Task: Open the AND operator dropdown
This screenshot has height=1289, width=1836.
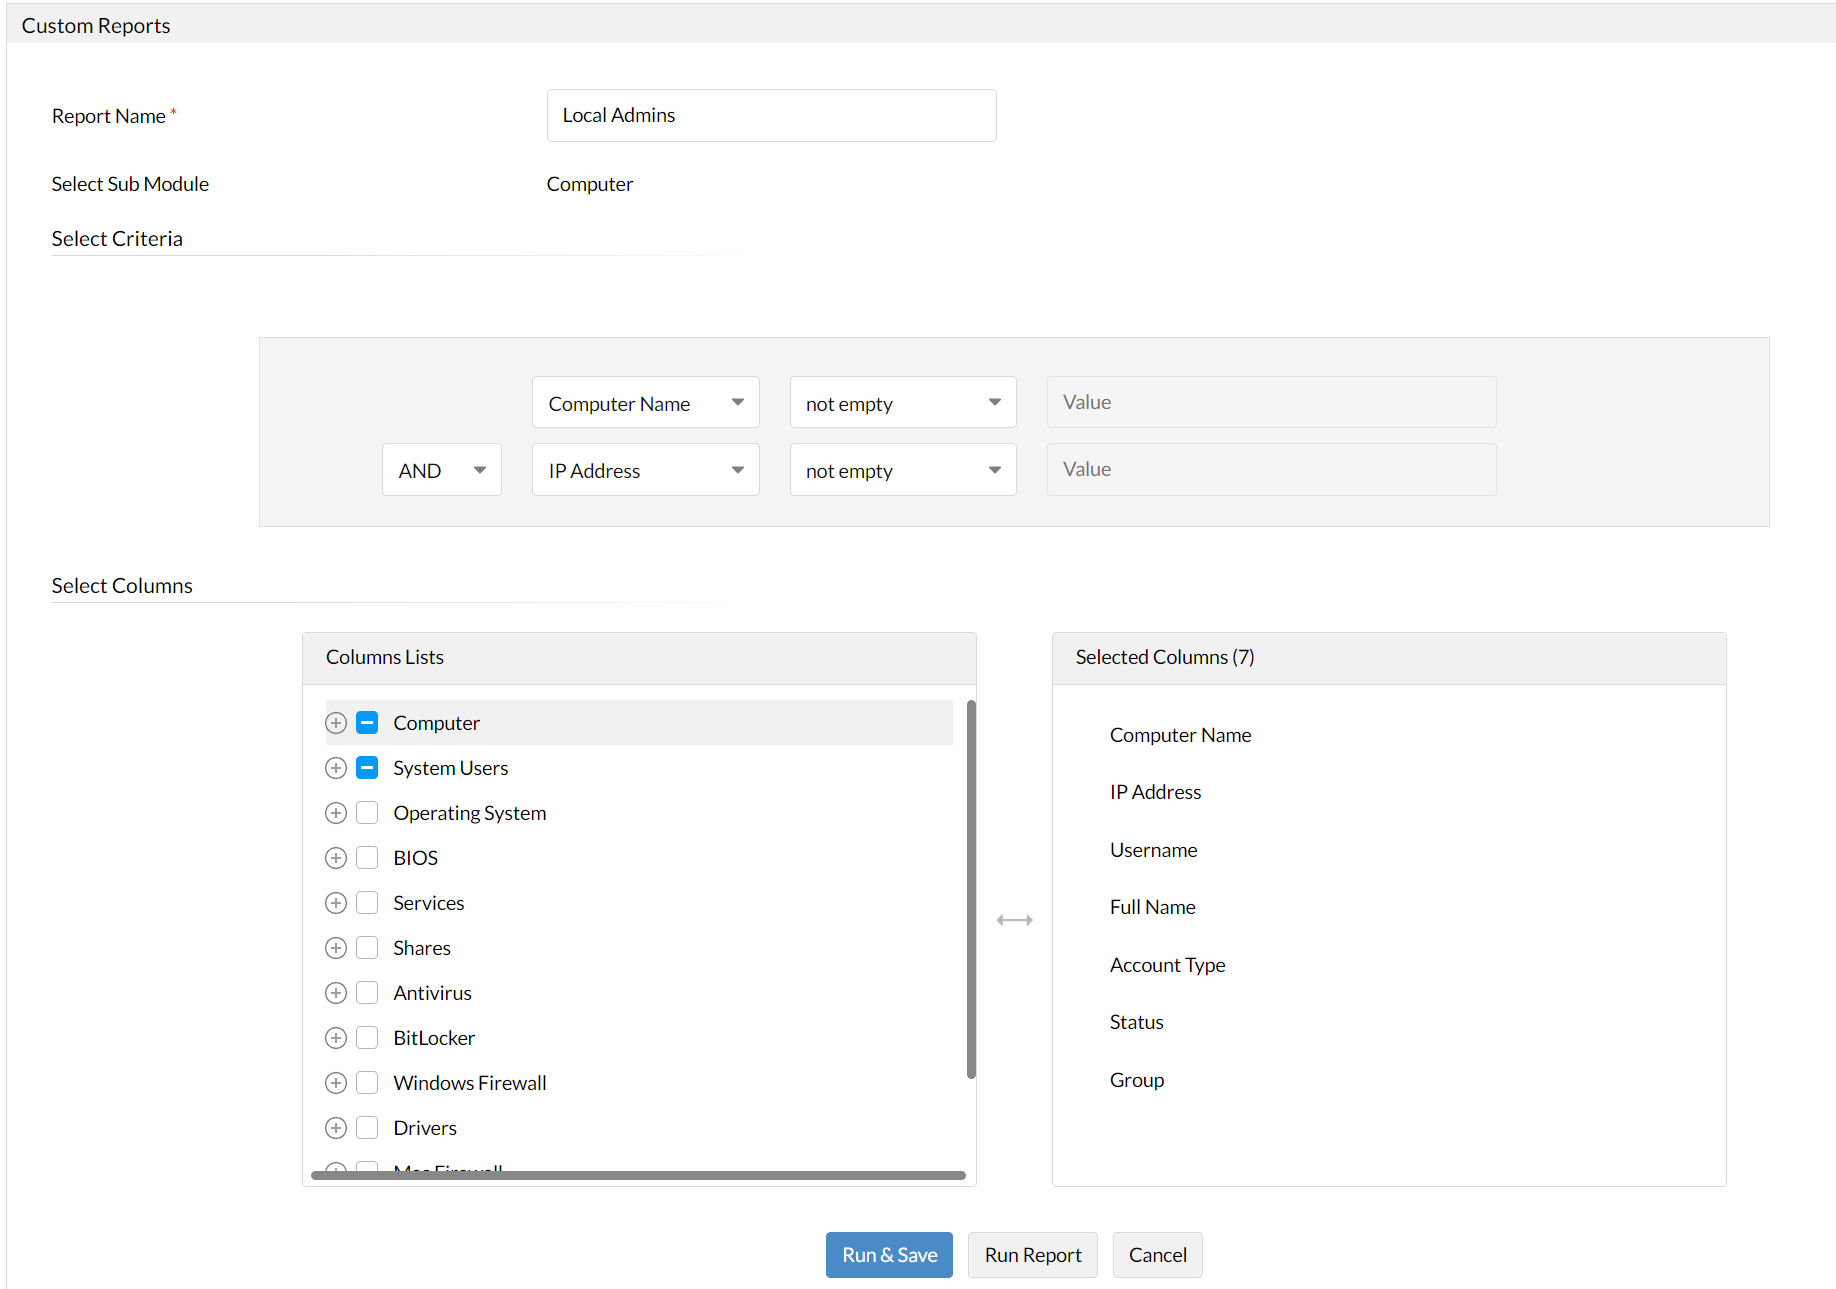Action: [442, 470]
